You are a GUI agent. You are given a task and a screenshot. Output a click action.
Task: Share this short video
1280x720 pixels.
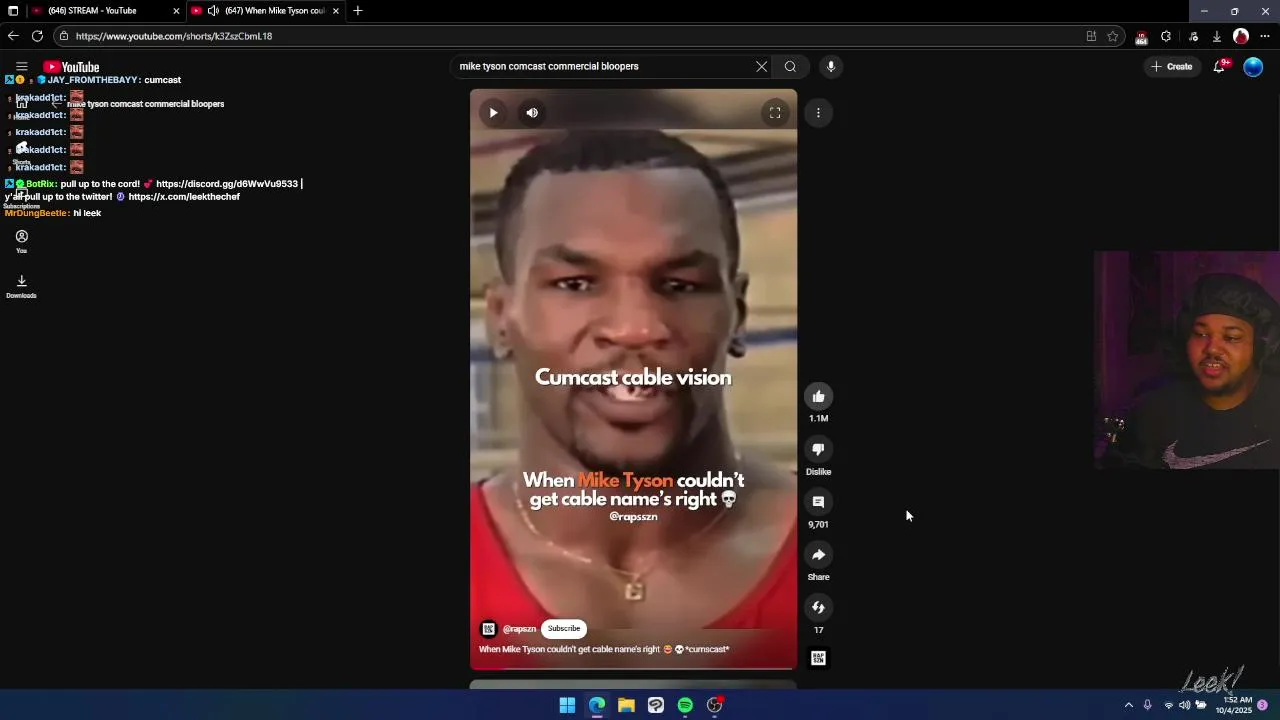818,555
